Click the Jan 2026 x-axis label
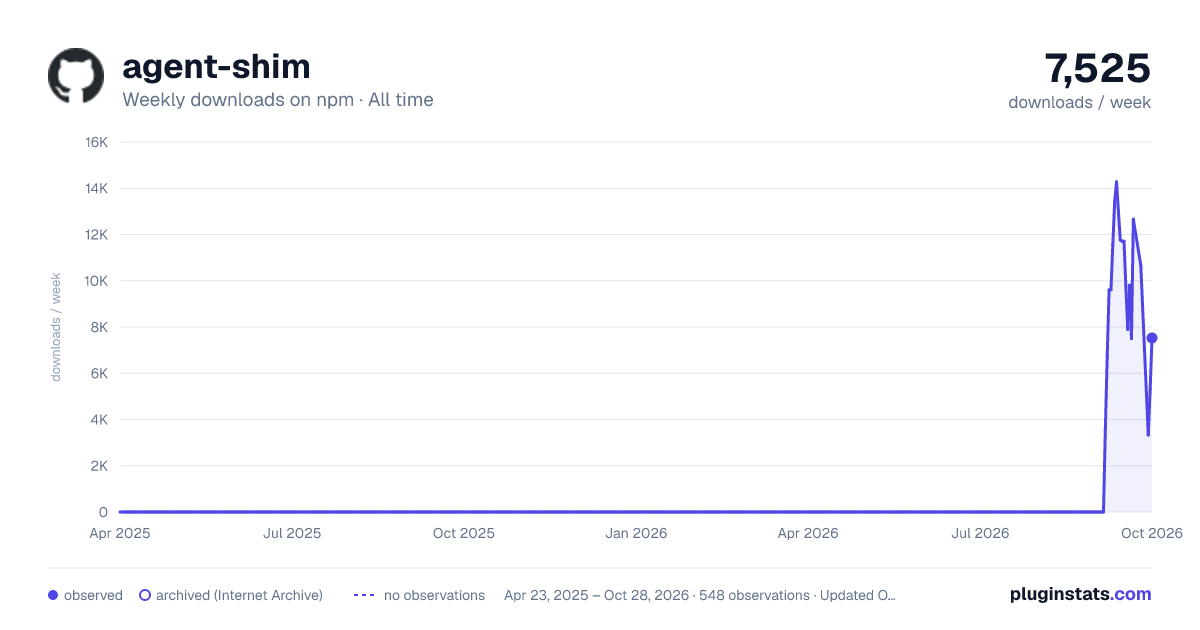This screenshot has width=1200, height=630. pyautogui.click(x=637, y=533)
